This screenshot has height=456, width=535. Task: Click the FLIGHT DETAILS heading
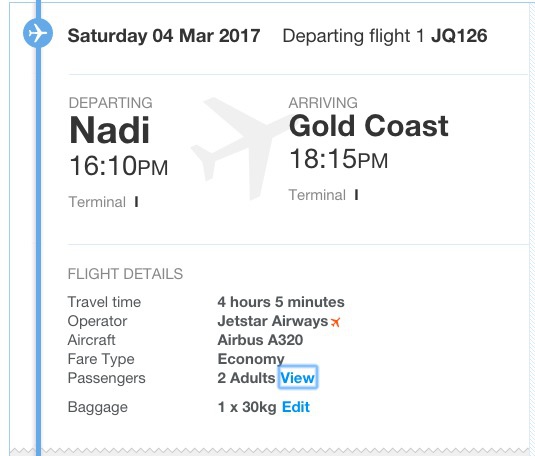point(125,274)
